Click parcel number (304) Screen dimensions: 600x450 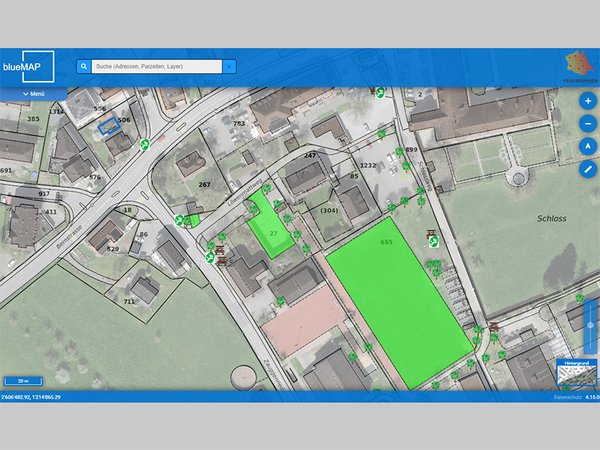(329, 210)
